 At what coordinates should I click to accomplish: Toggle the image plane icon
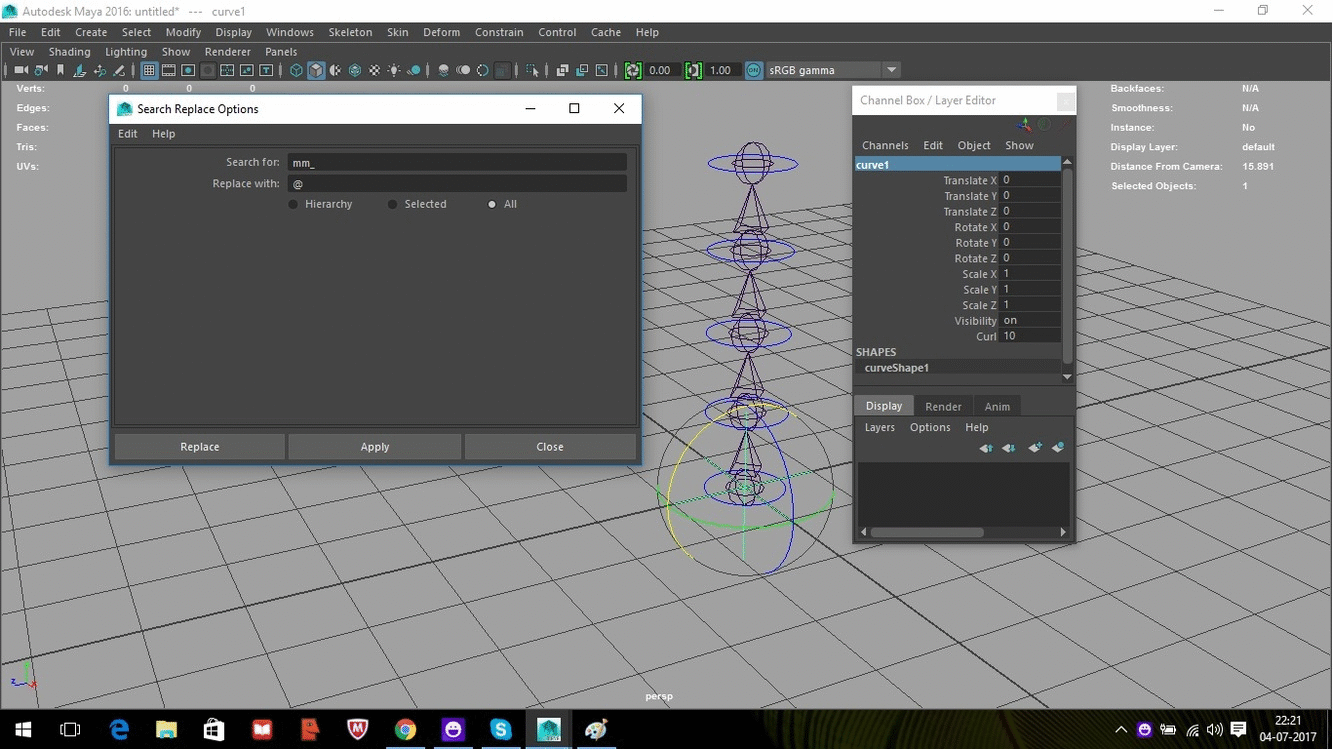tap(80, 70)
